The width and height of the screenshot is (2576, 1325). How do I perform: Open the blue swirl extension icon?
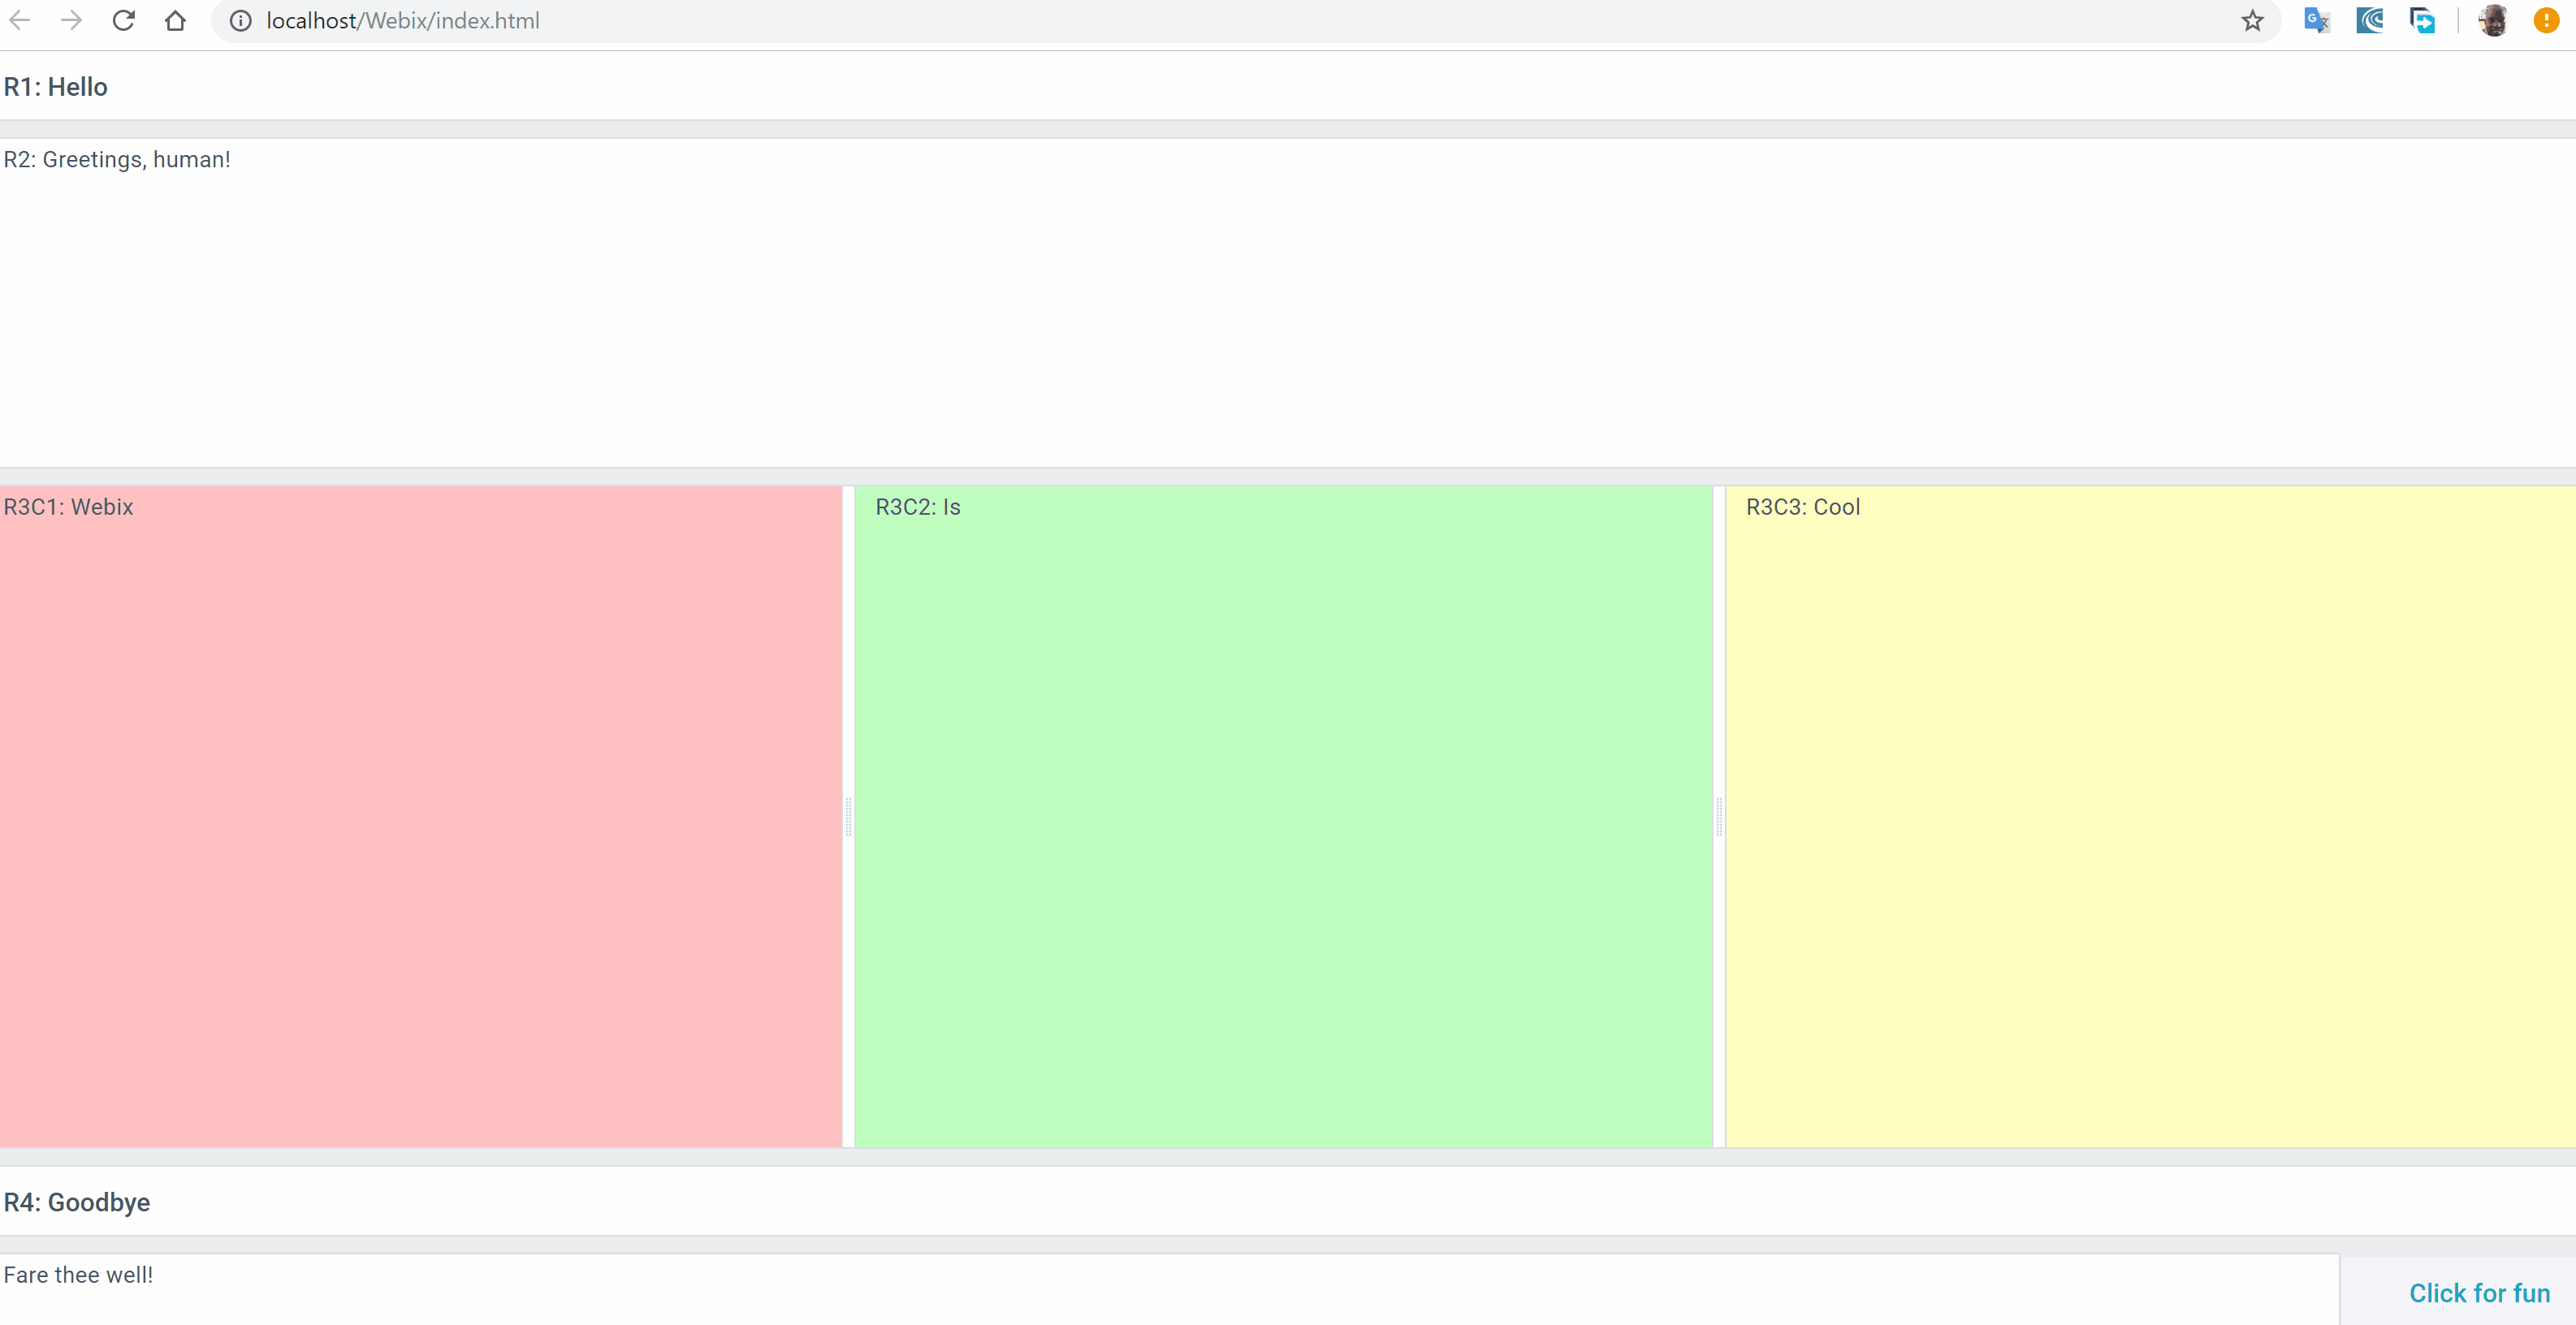coord(2370,20)
